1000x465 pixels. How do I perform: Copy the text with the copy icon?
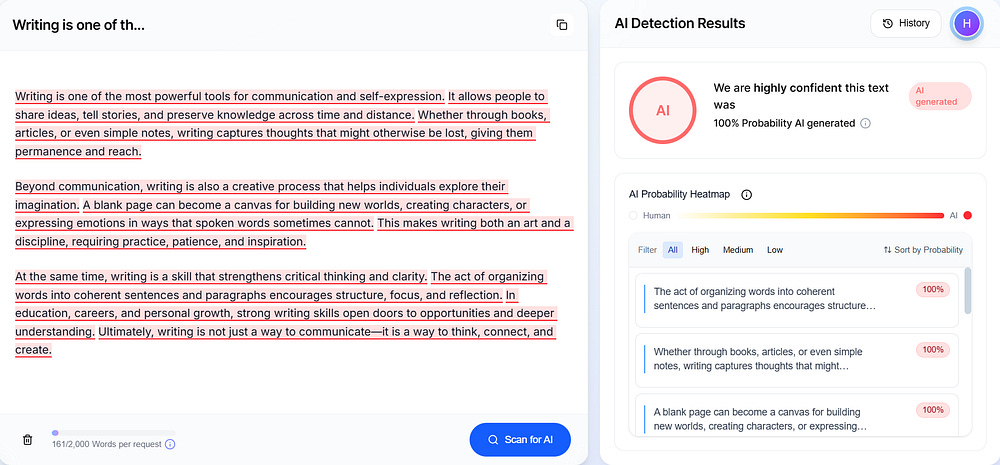pos(562,25)
